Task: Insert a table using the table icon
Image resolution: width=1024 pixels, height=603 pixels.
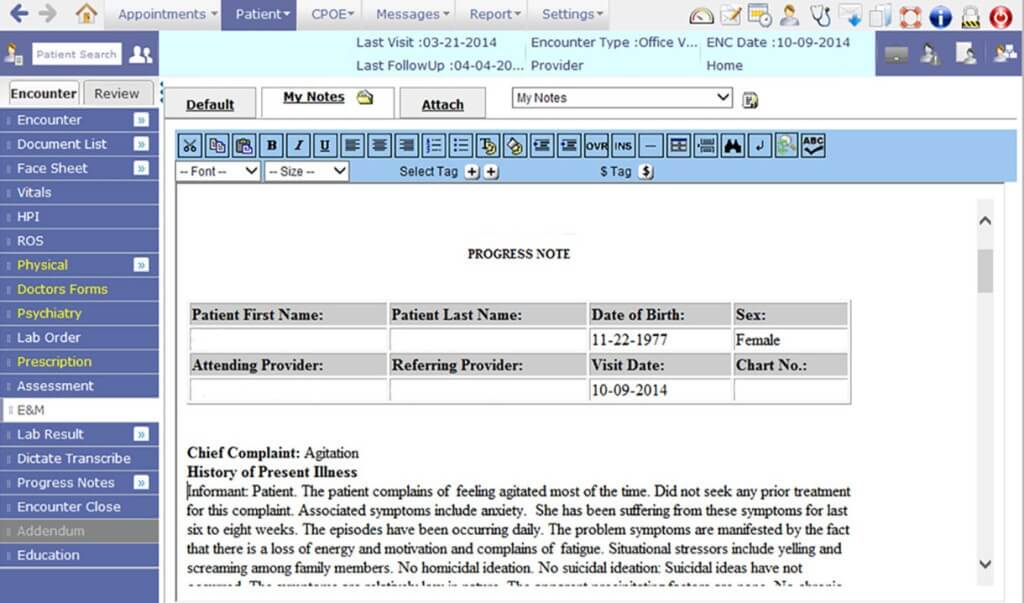Action: (678, 145)
